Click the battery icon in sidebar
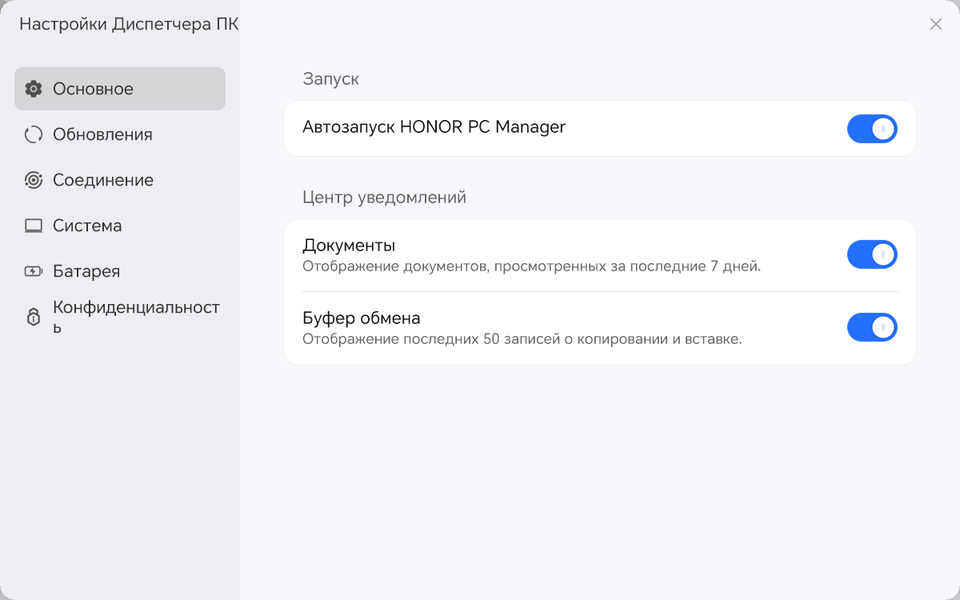The width and height of the screenshot is (960, 600). point(33,271)
